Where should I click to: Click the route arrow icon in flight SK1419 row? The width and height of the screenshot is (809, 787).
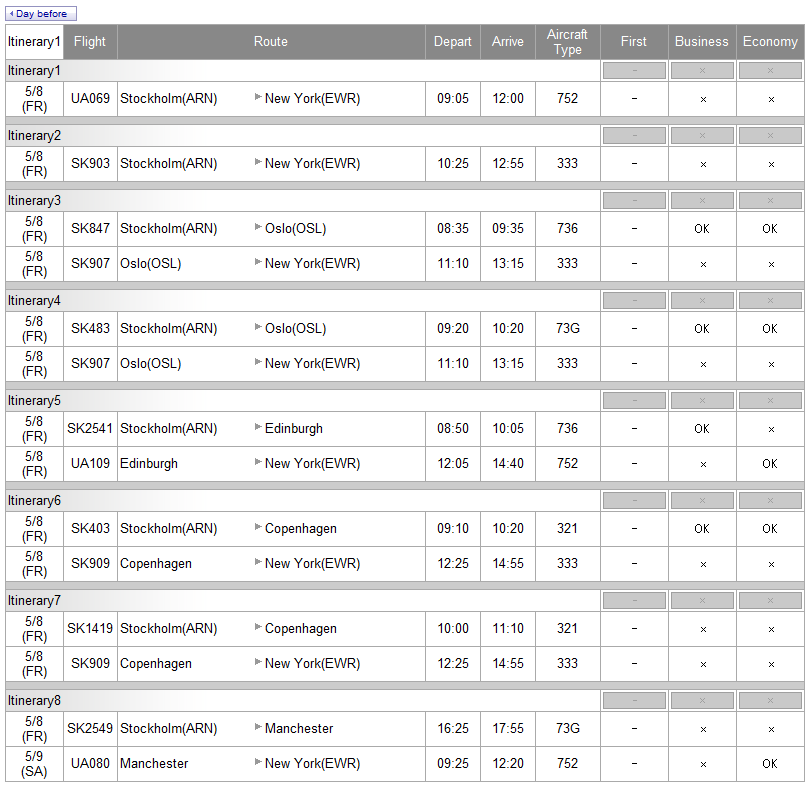(258, 627)
